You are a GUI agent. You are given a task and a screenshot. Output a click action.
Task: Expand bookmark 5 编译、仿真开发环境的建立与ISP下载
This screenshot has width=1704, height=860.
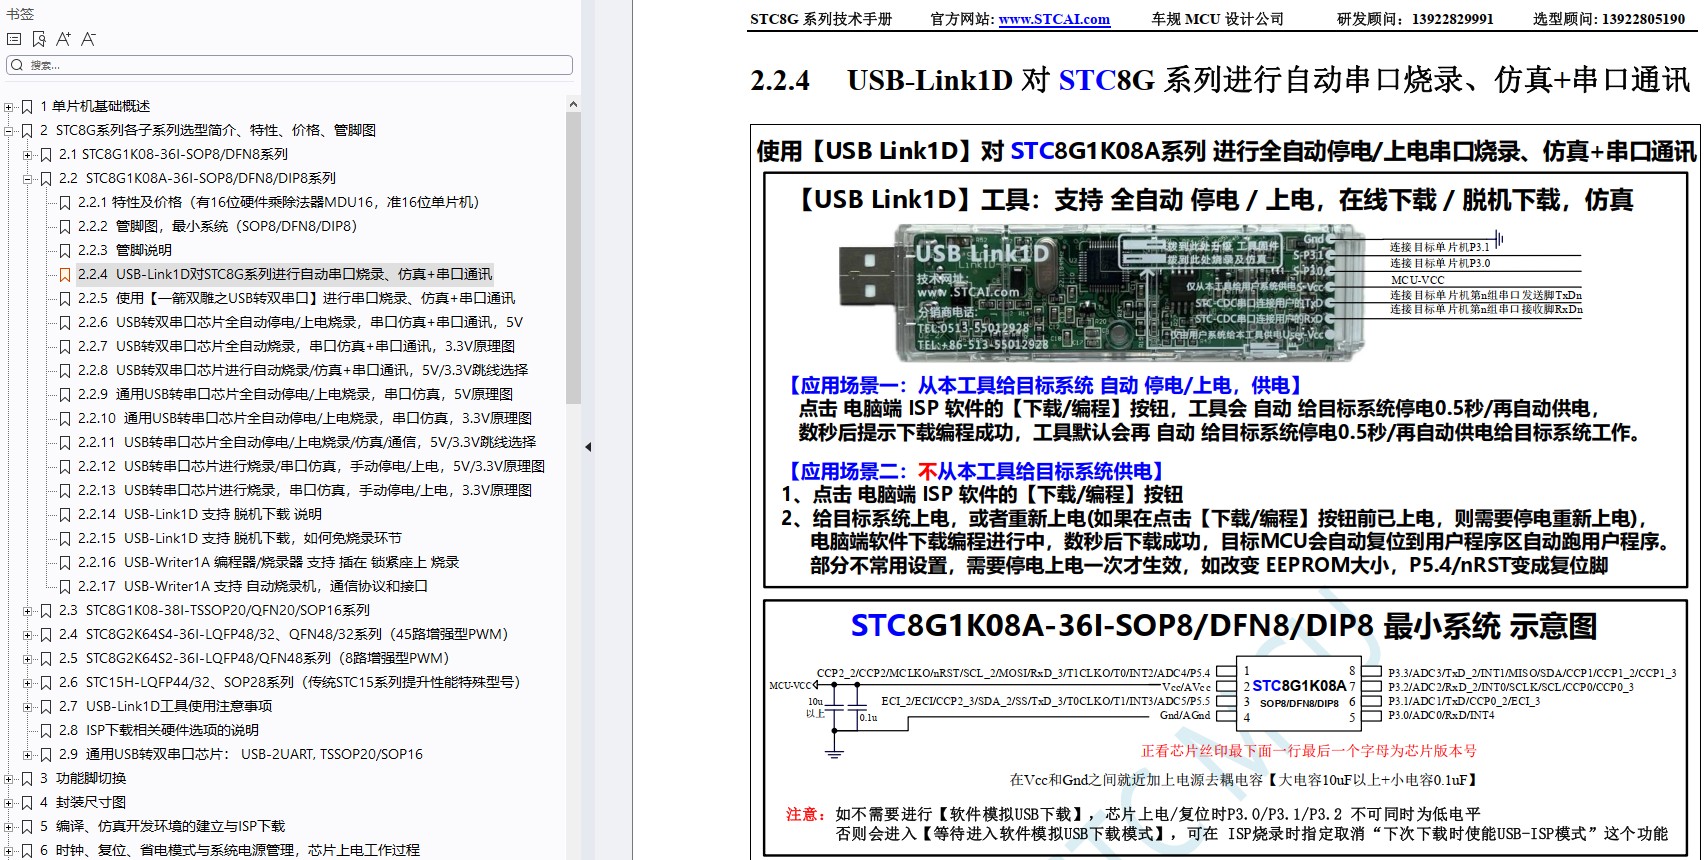[9, 826]
